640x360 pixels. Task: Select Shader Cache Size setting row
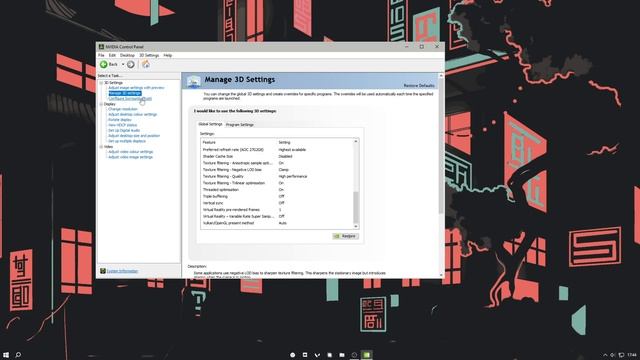coord(277,156)
